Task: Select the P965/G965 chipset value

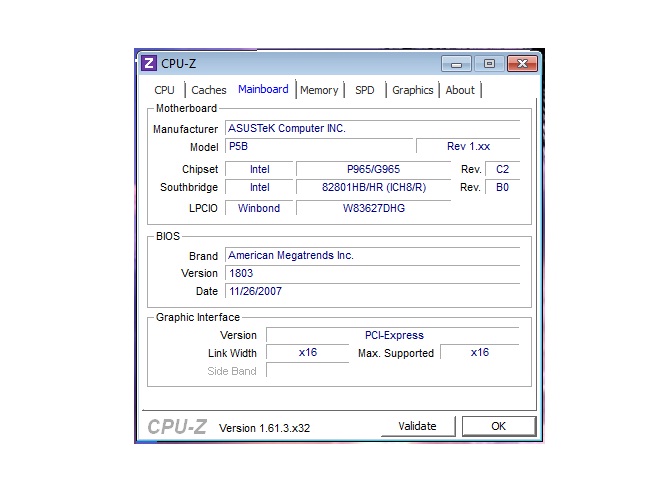Action: (373, 169)
